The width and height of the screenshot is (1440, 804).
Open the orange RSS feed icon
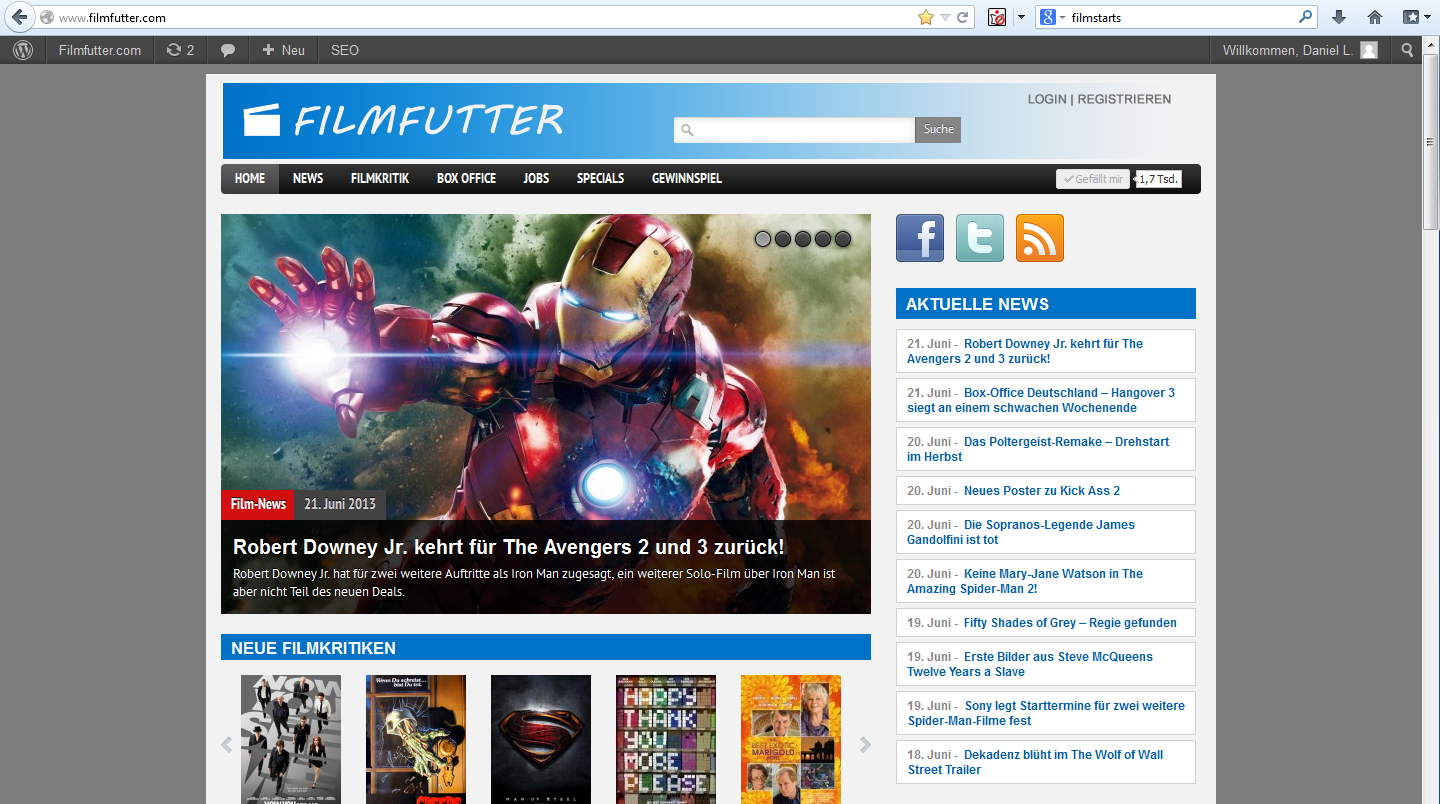[1039, 238]
